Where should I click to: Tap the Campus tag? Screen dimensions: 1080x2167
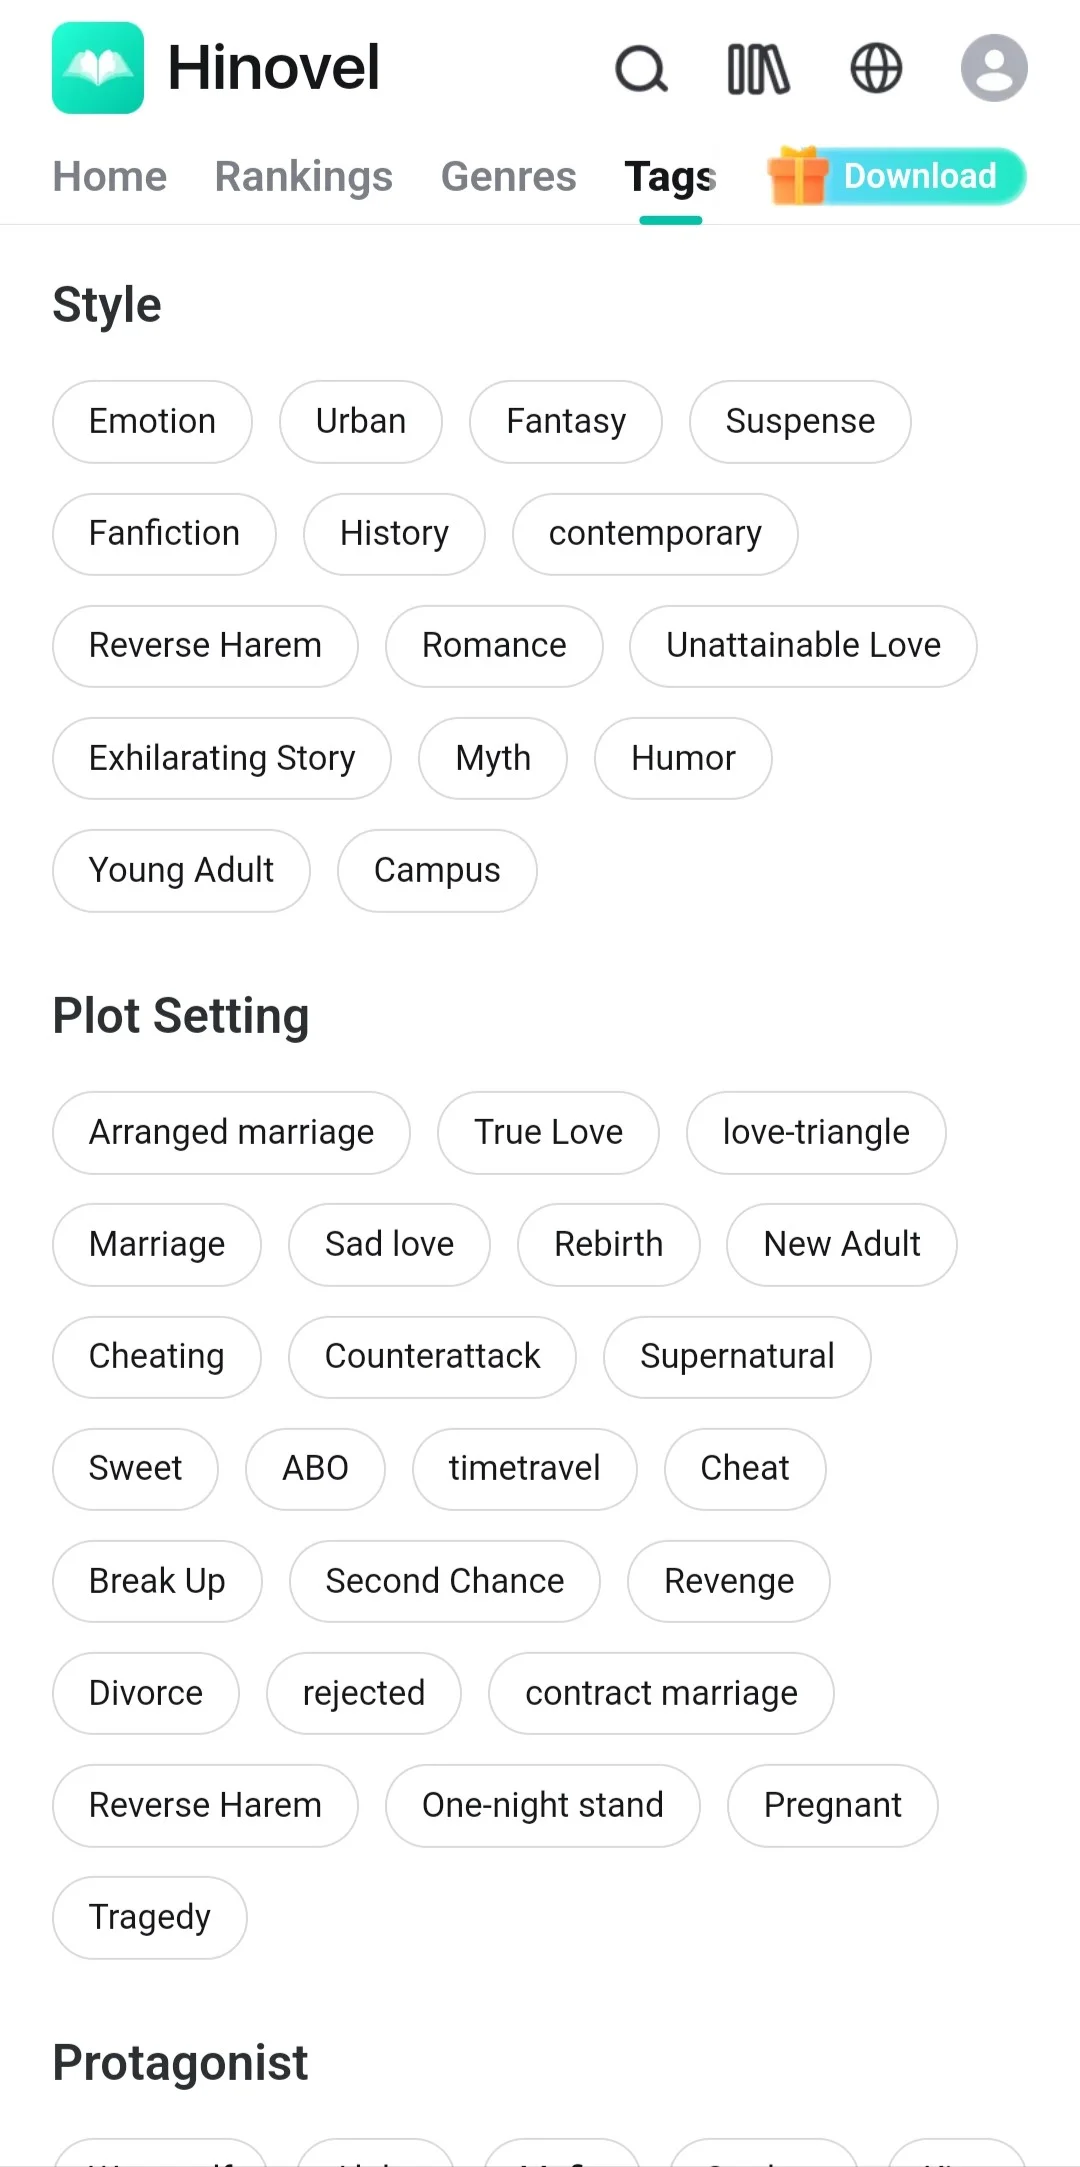(x=437, y=871)
